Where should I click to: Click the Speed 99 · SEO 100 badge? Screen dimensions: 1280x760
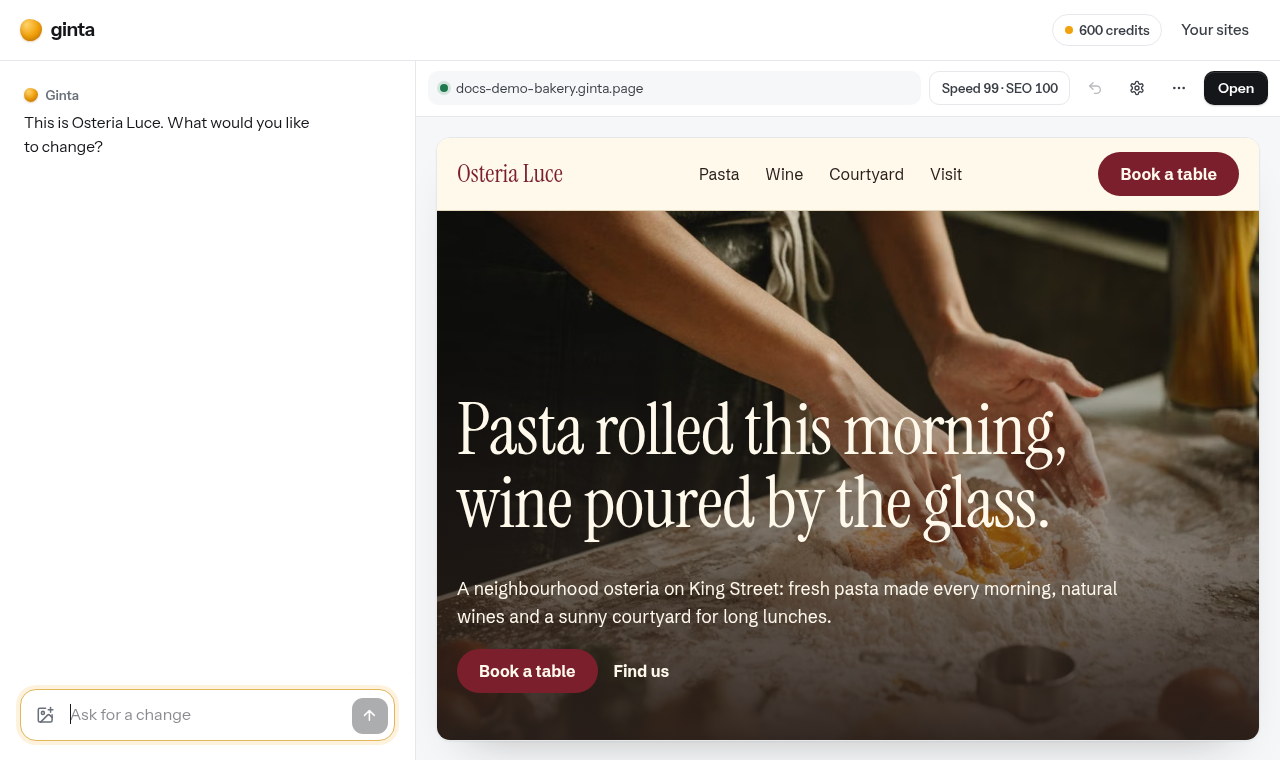coord(1000,88)
